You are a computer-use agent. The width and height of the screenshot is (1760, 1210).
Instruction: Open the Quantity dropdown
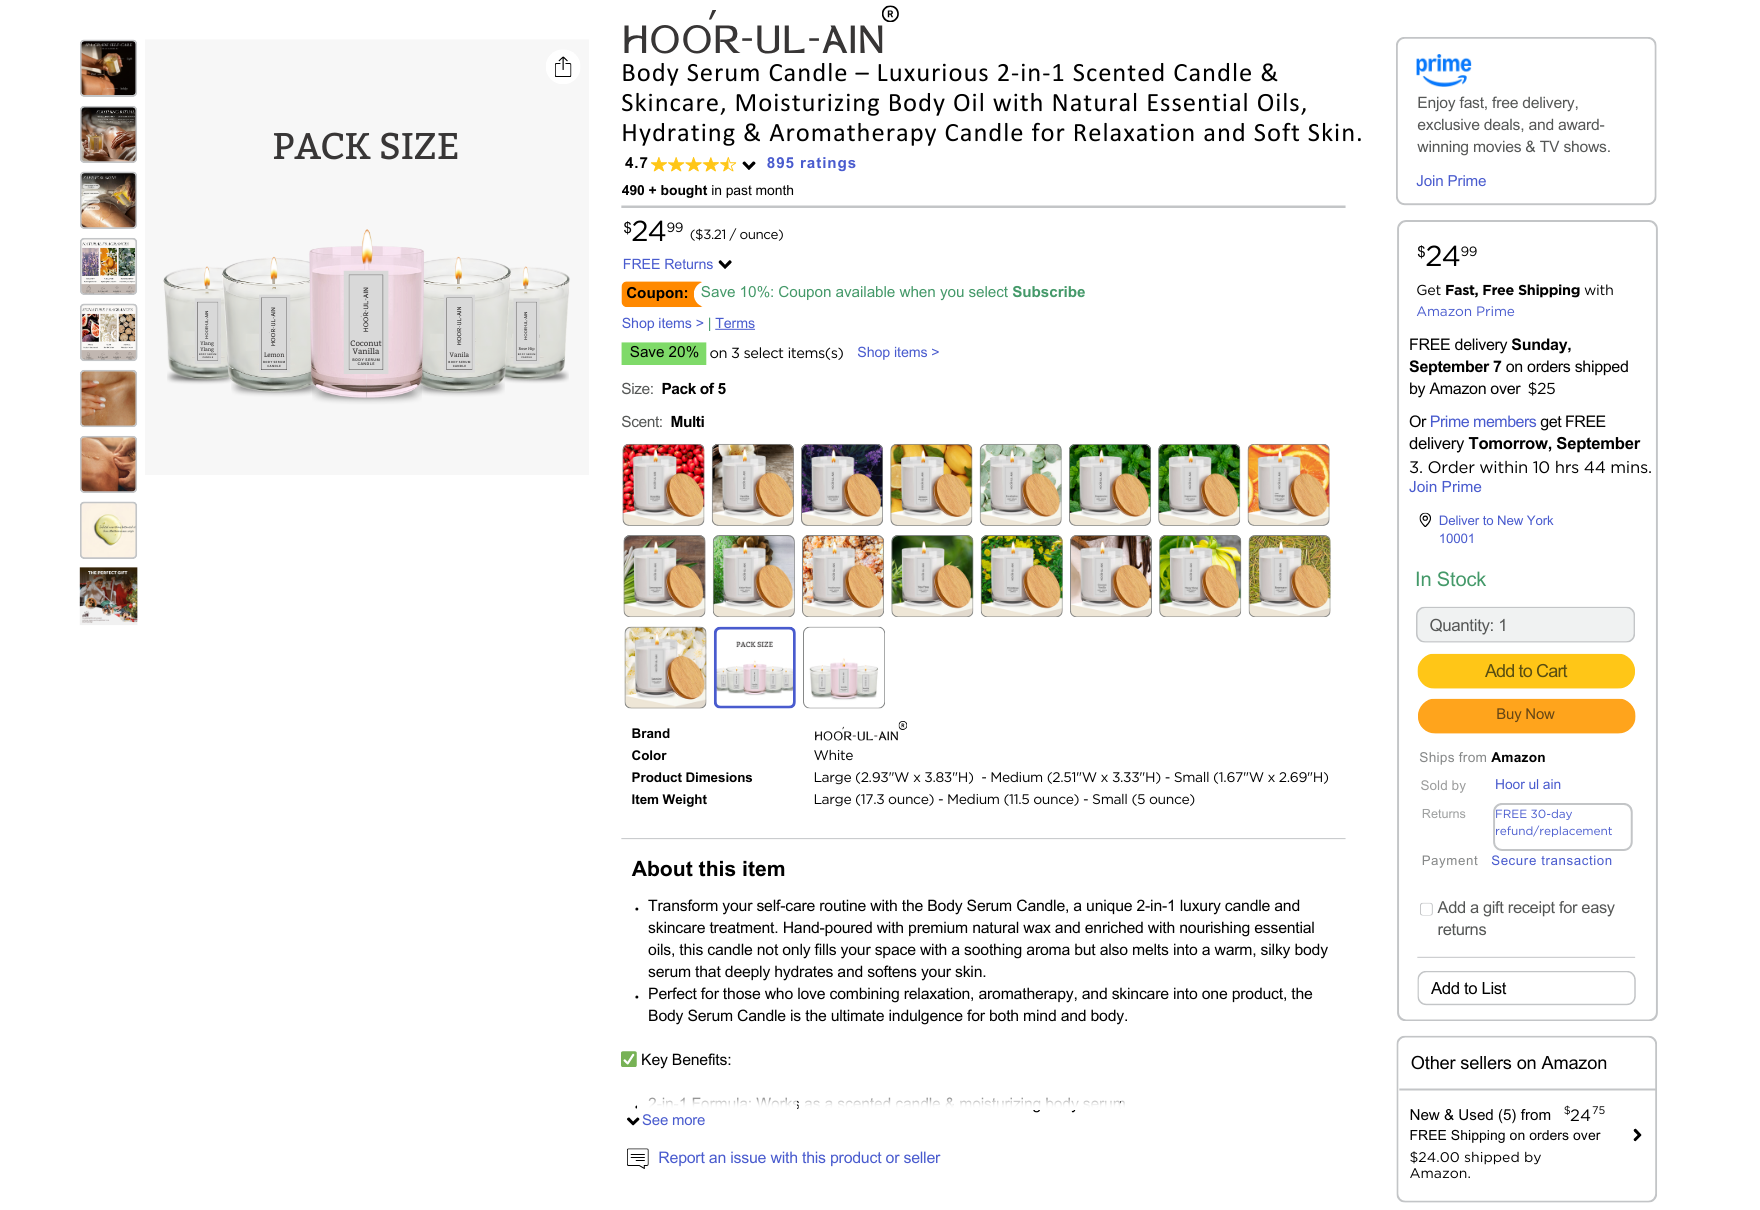coord(1525,625)
